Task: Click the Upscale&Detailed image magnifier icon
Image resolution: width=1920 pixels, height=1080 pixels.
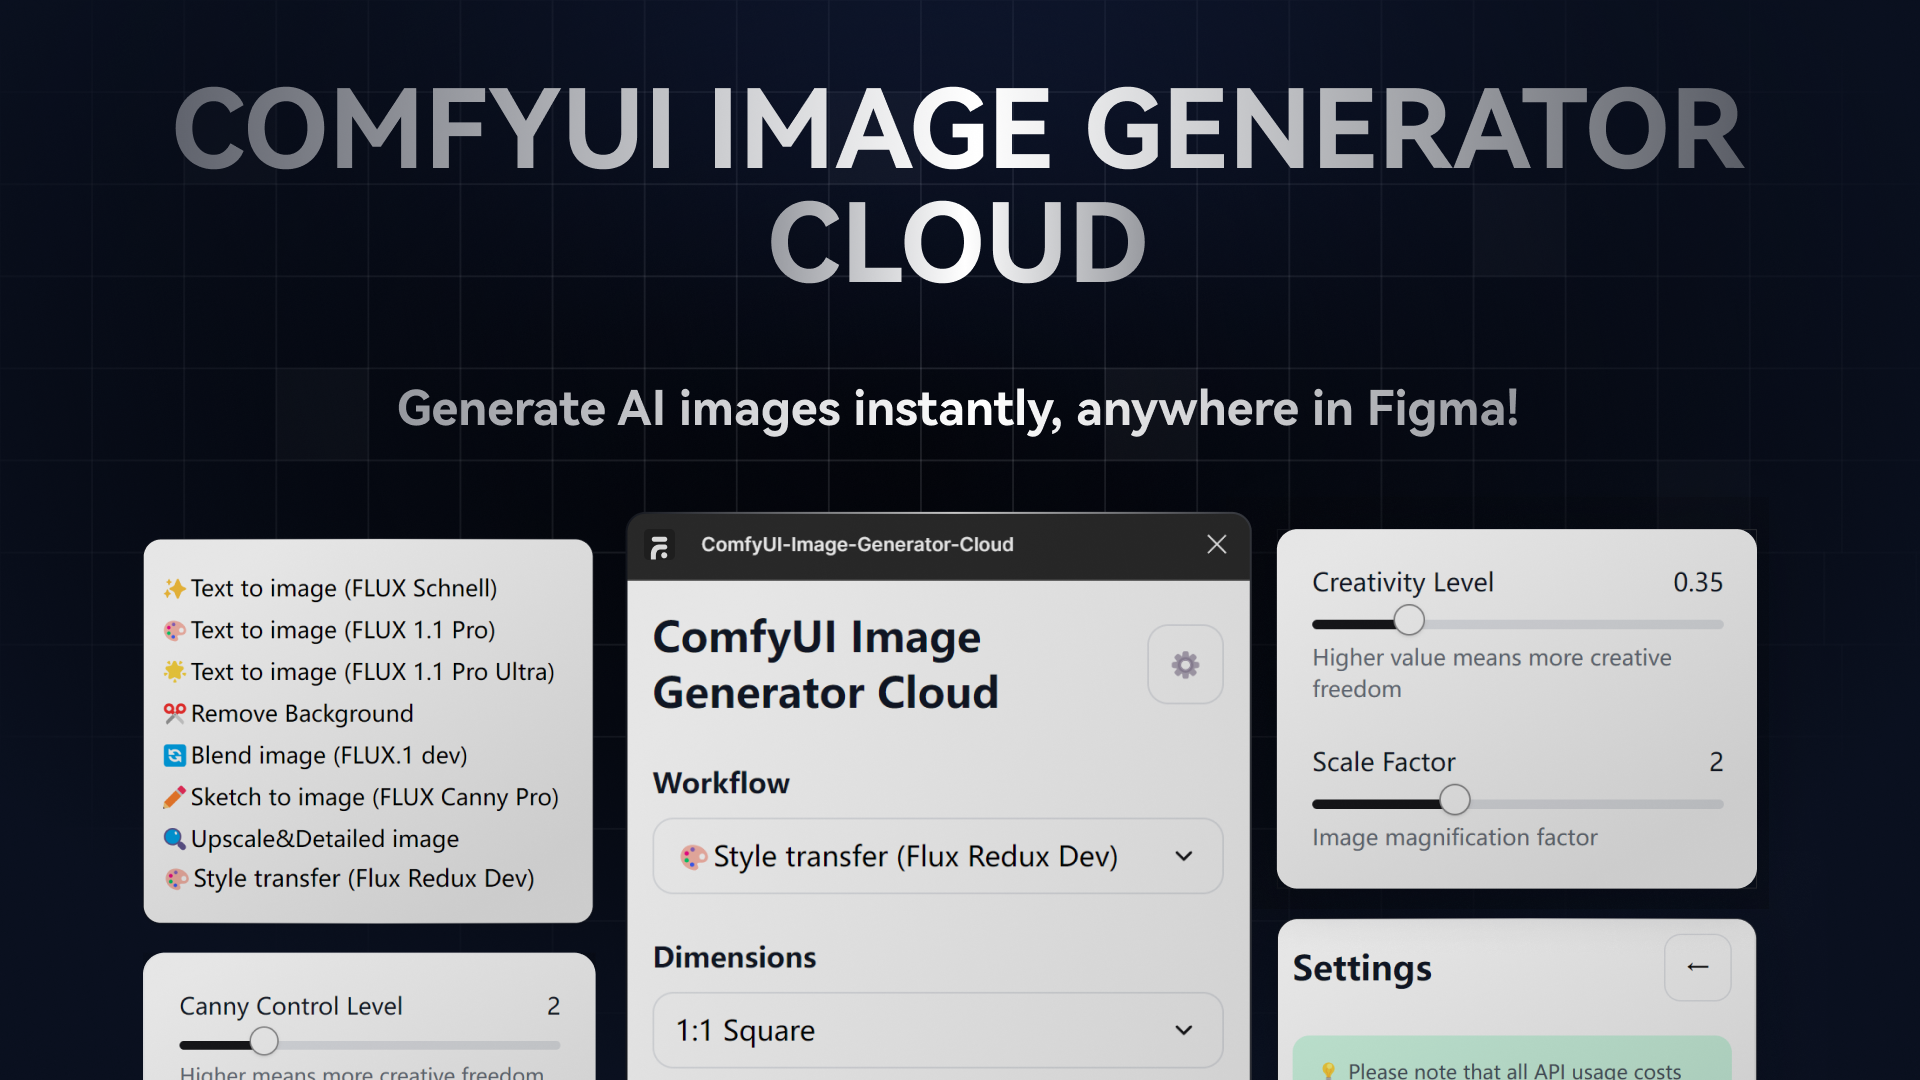Action: [176, 839]
